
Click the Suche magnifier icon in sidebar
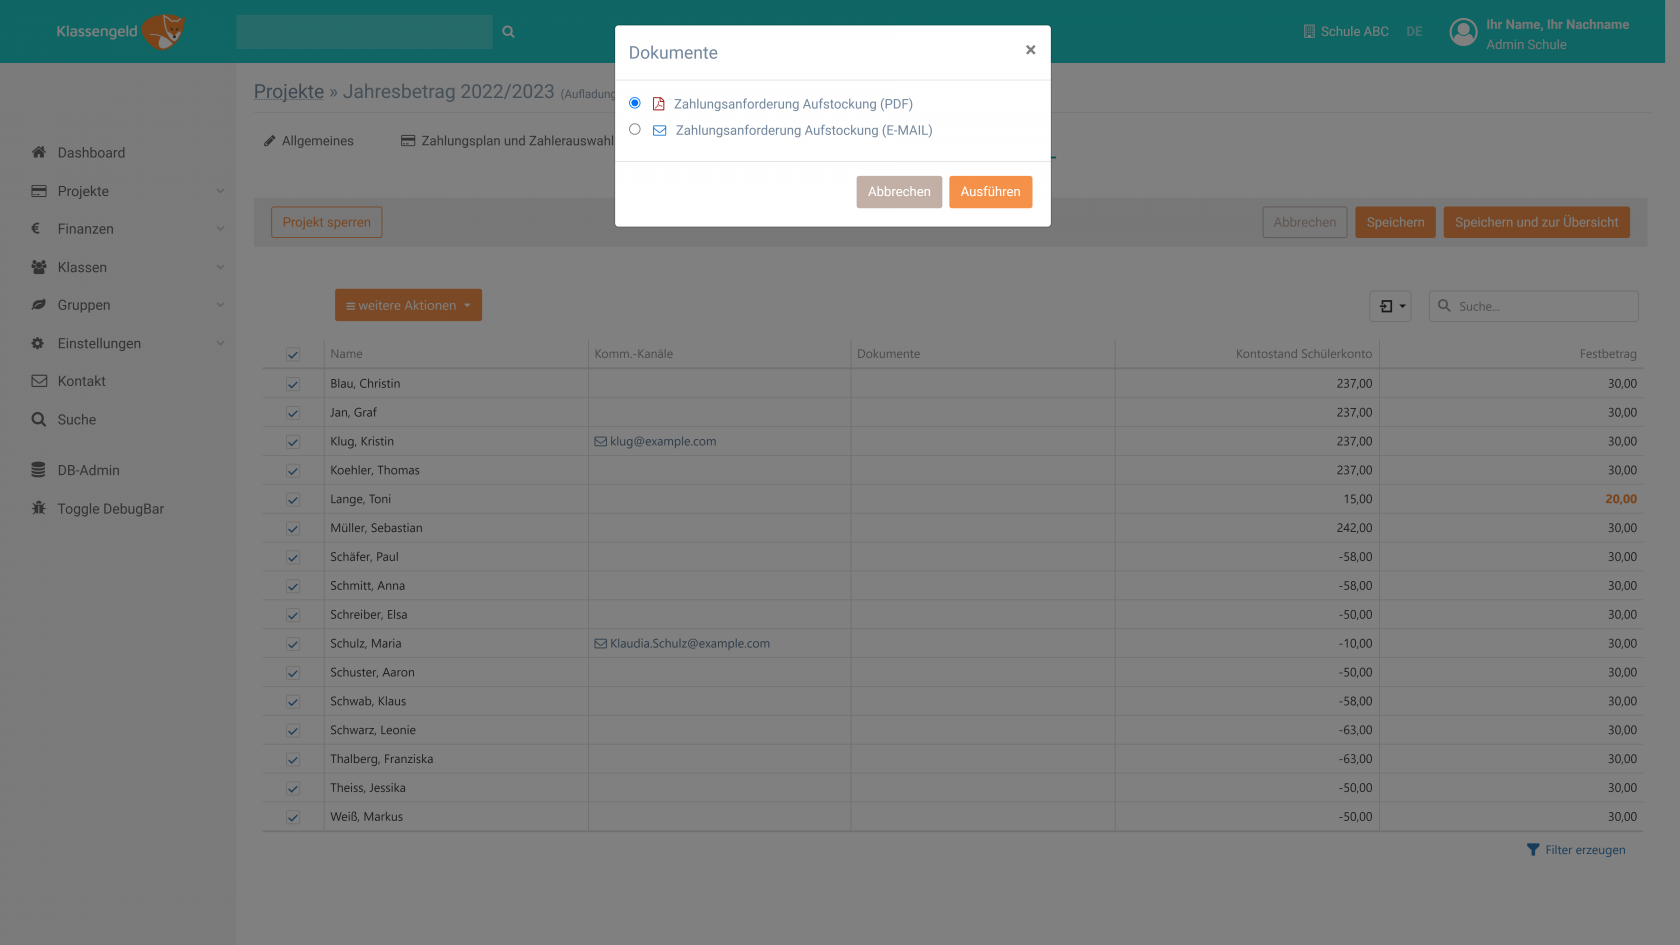pyautogui.click(x=39, y=419)
